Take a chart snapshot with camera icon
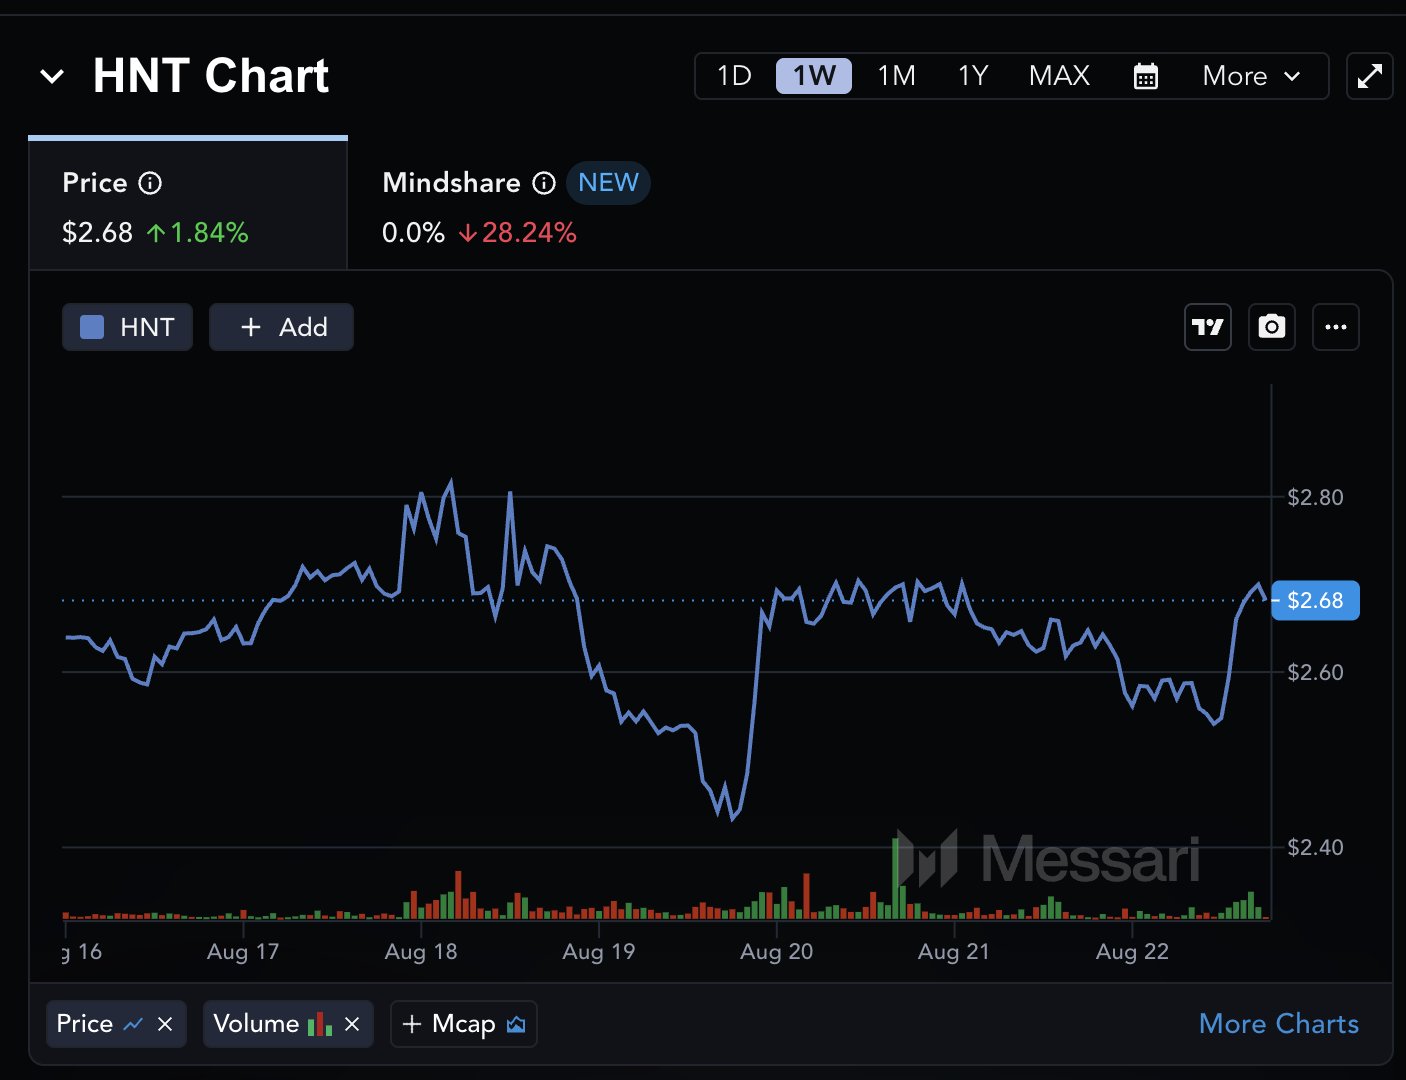Viewport: 1406px width, 1080px height. click(x=1272, y=327)
